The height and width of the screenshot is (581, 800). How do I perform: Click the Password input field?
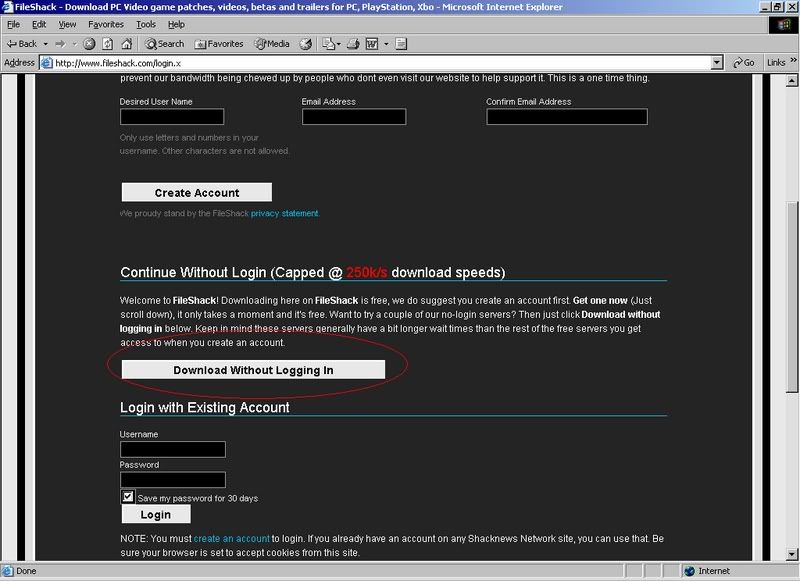[172, 479]
